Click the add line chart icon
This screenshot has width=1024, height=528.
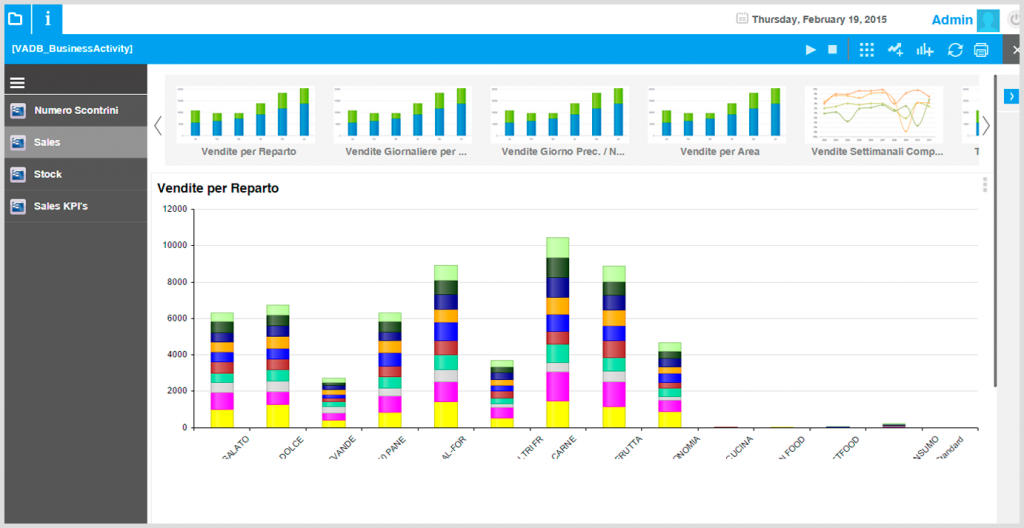[x=895, y=50]
